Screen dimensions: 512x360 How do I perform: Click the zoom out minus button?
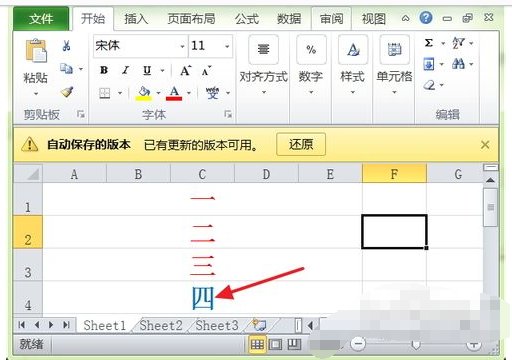(358, 343)
